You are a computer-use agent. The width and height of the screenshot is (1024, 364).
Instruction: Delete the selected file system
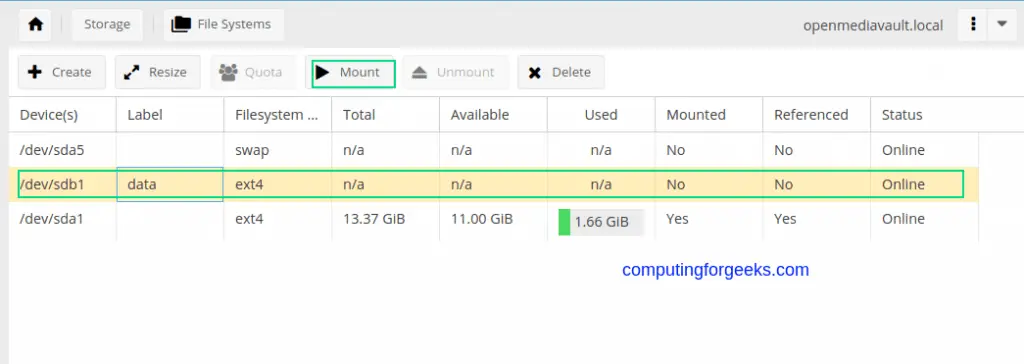pos(560,72)
